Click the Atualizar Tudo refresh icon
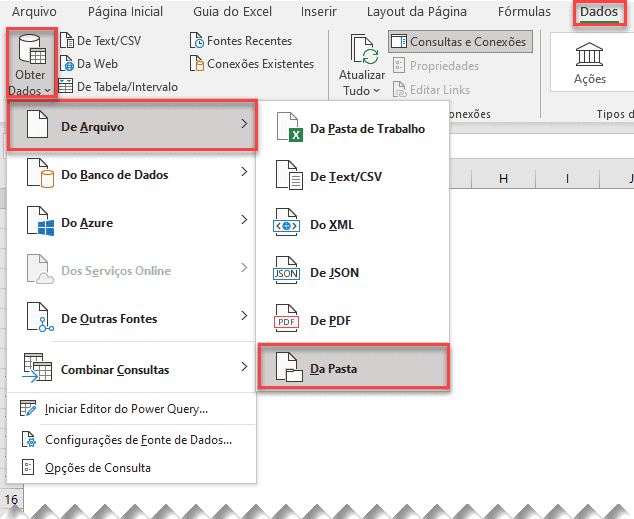634x519 pixels. coord(364,49)
